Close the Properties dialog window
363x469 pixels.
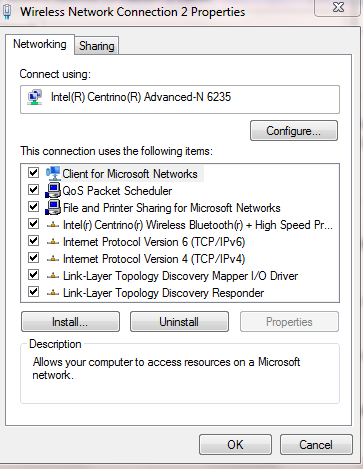338,7
